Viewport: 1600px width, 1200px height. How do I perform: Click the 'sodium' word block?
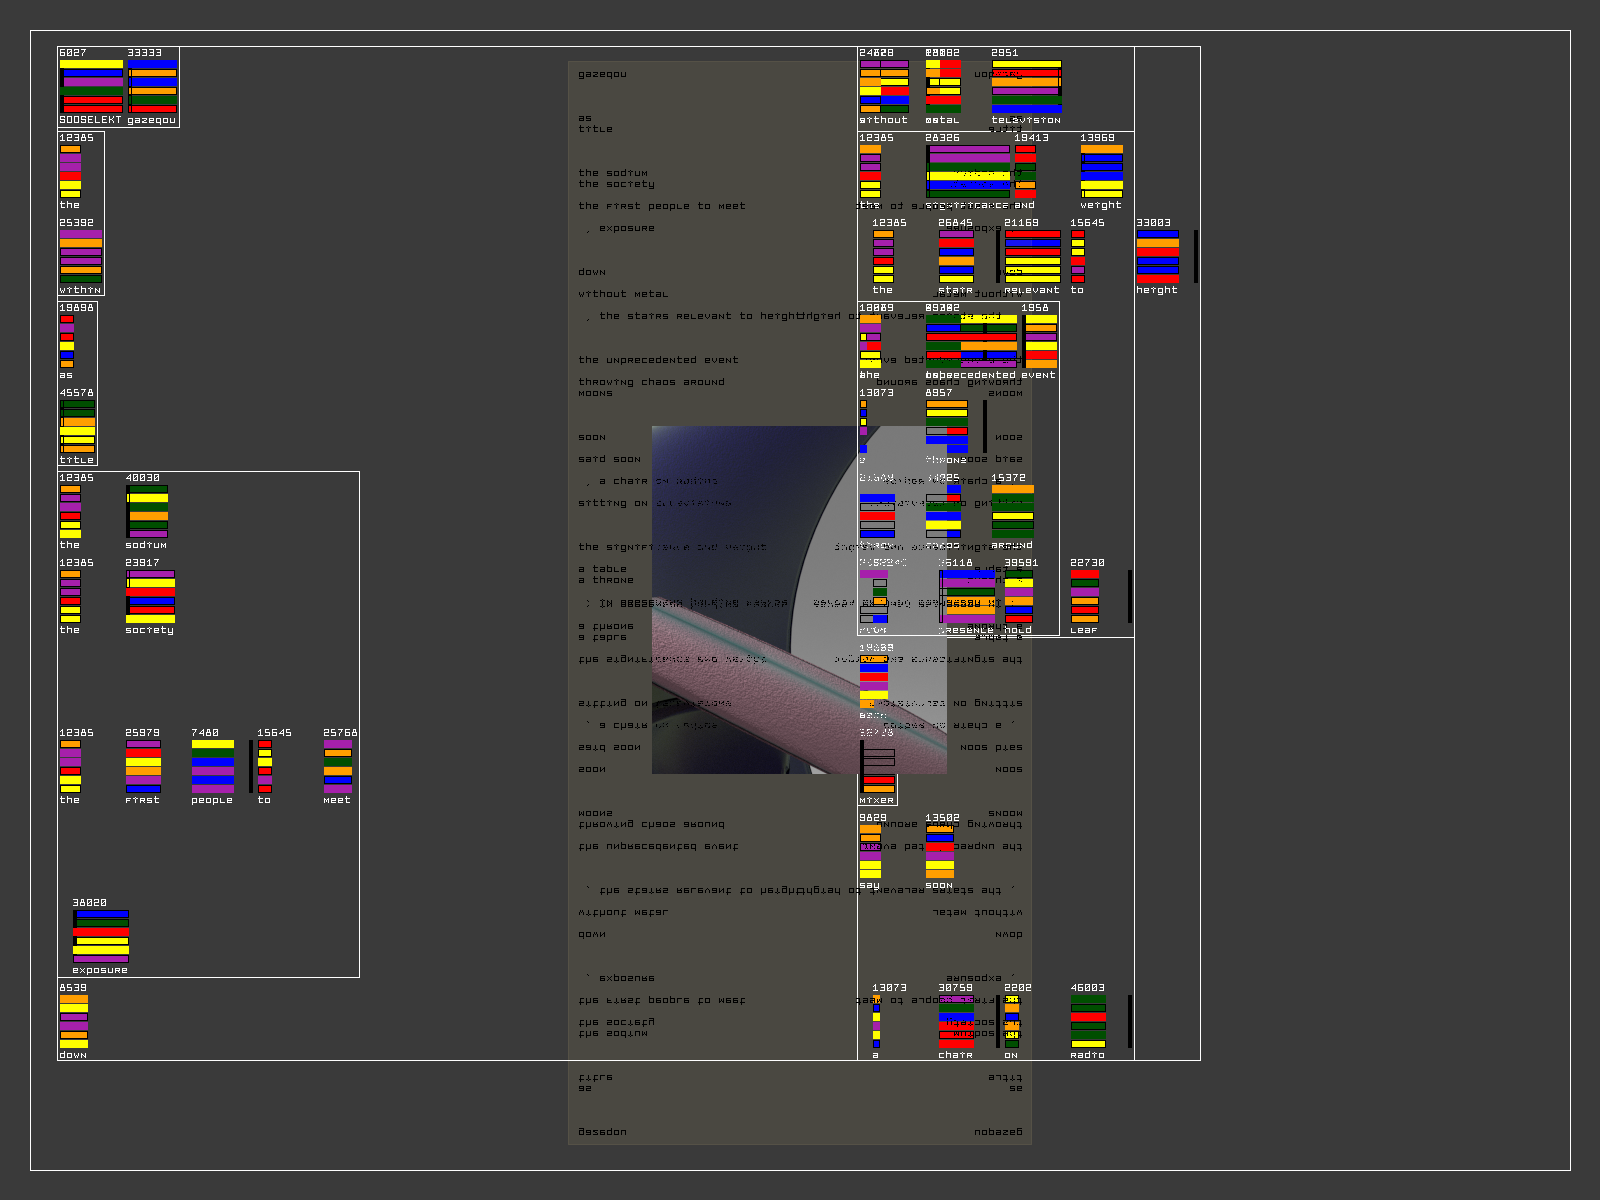[147, 512]
